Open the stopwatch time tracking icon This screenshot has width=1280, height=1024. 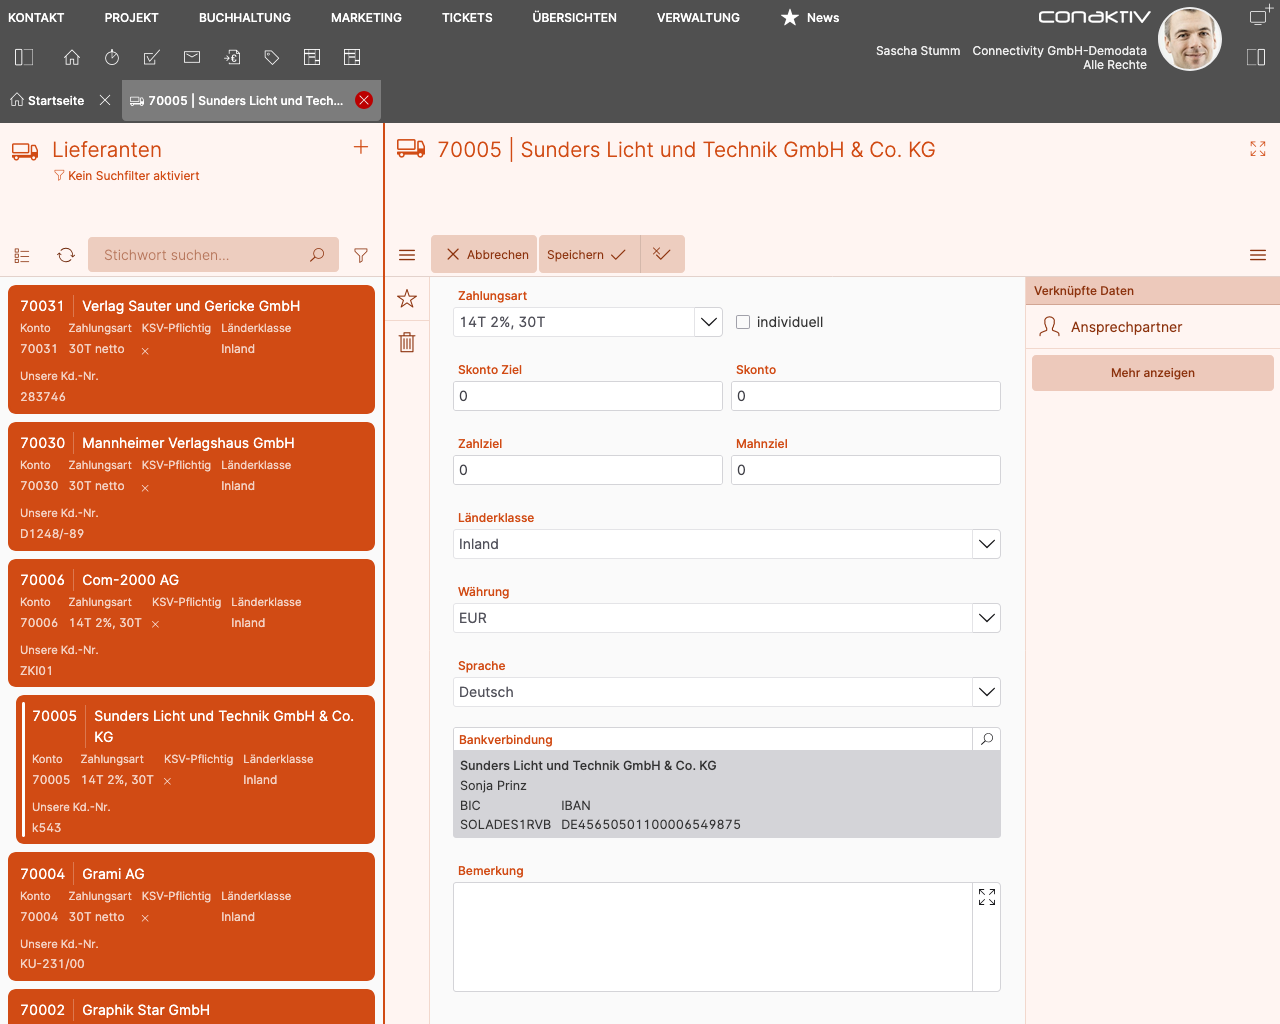[112, 58]
